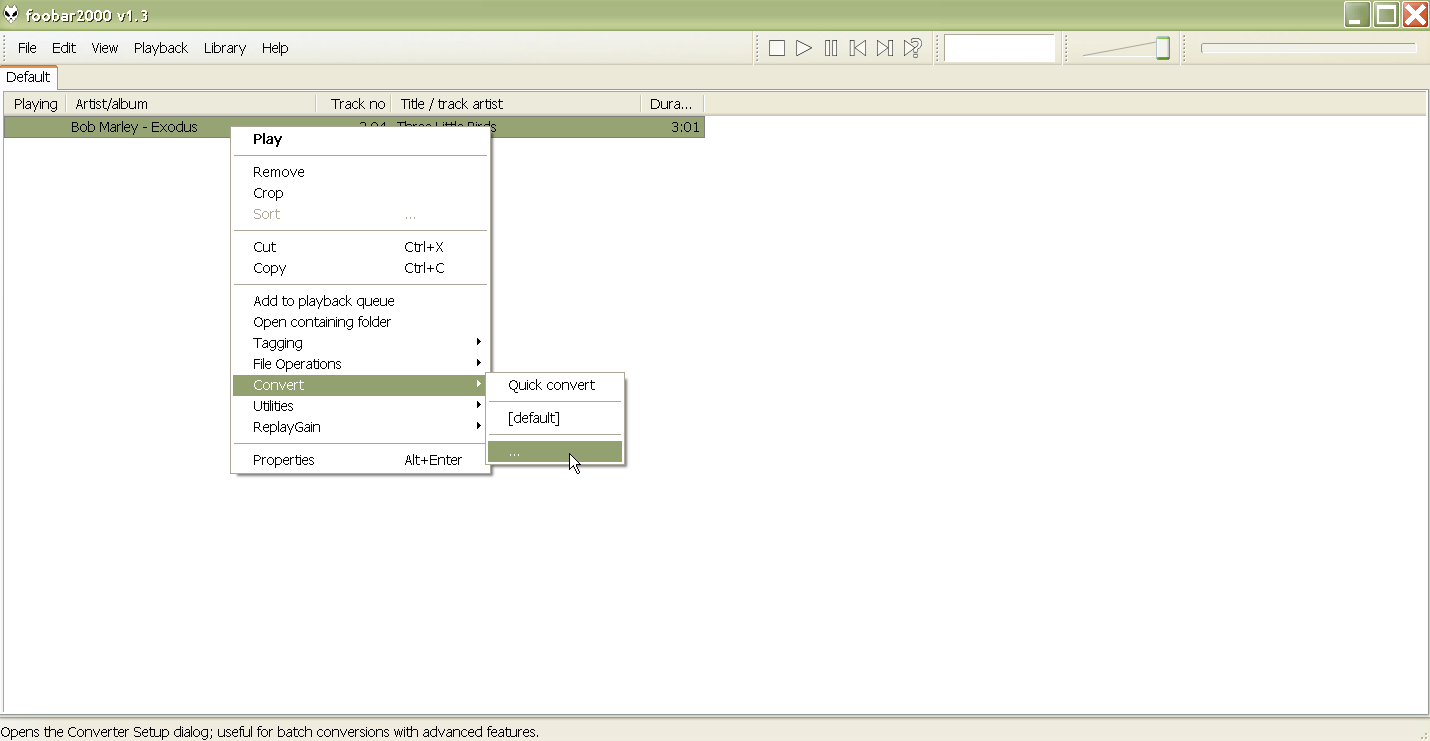Image resolution: width=1430 pixels, height=741 pixels.
Task: Expand the ReplayGain submenu
Action: pos(361,427)
